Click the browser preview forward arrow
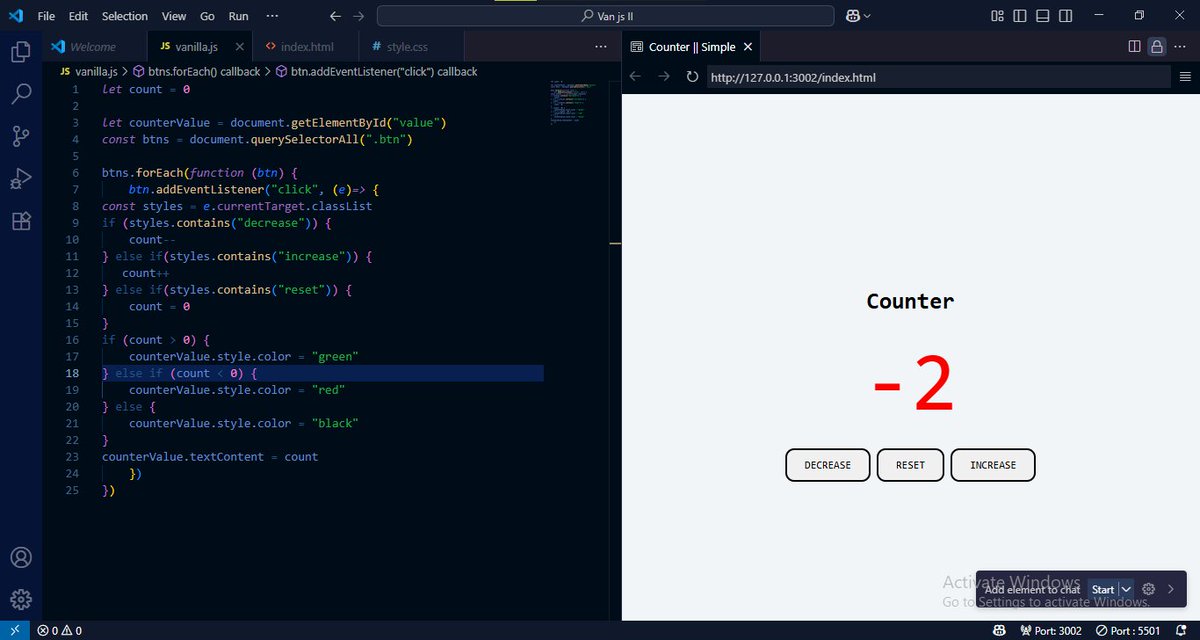Viewport: 1200px width, 640px height. [663, 77]
